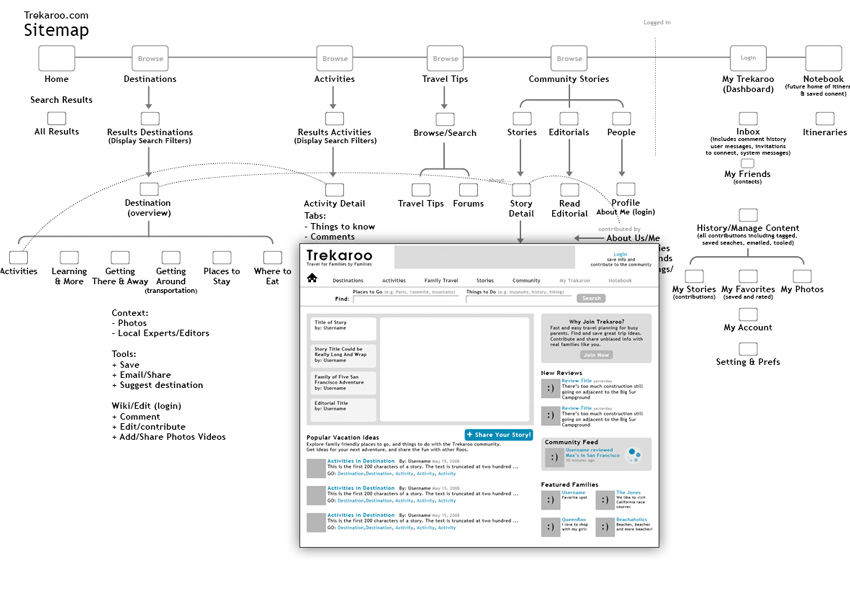Select the Read Editorial node box
The image size is (850, 610).
click(x=569, y=190)
